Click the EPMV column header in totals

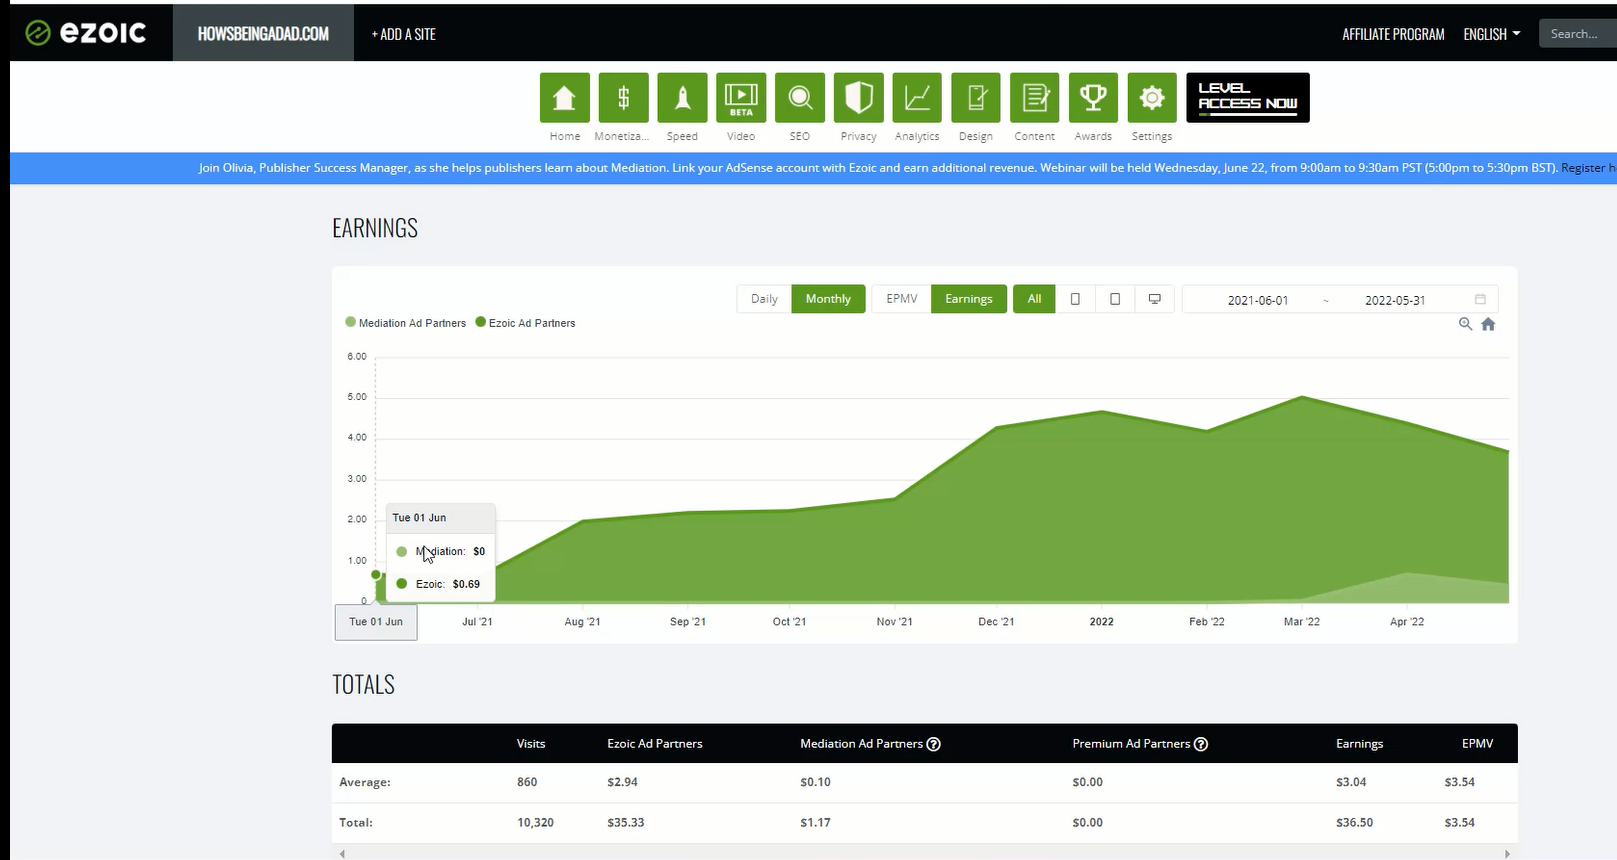pos(1477,744)
